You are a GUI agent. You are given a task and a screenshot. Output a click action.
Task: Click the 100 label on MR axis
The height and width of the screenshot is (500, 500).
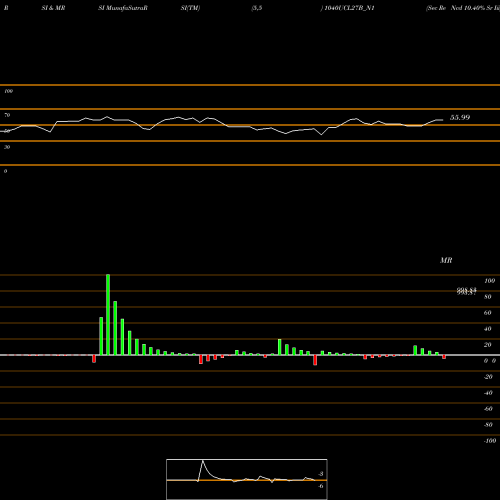pyautogui.click(x=489, y=281)
